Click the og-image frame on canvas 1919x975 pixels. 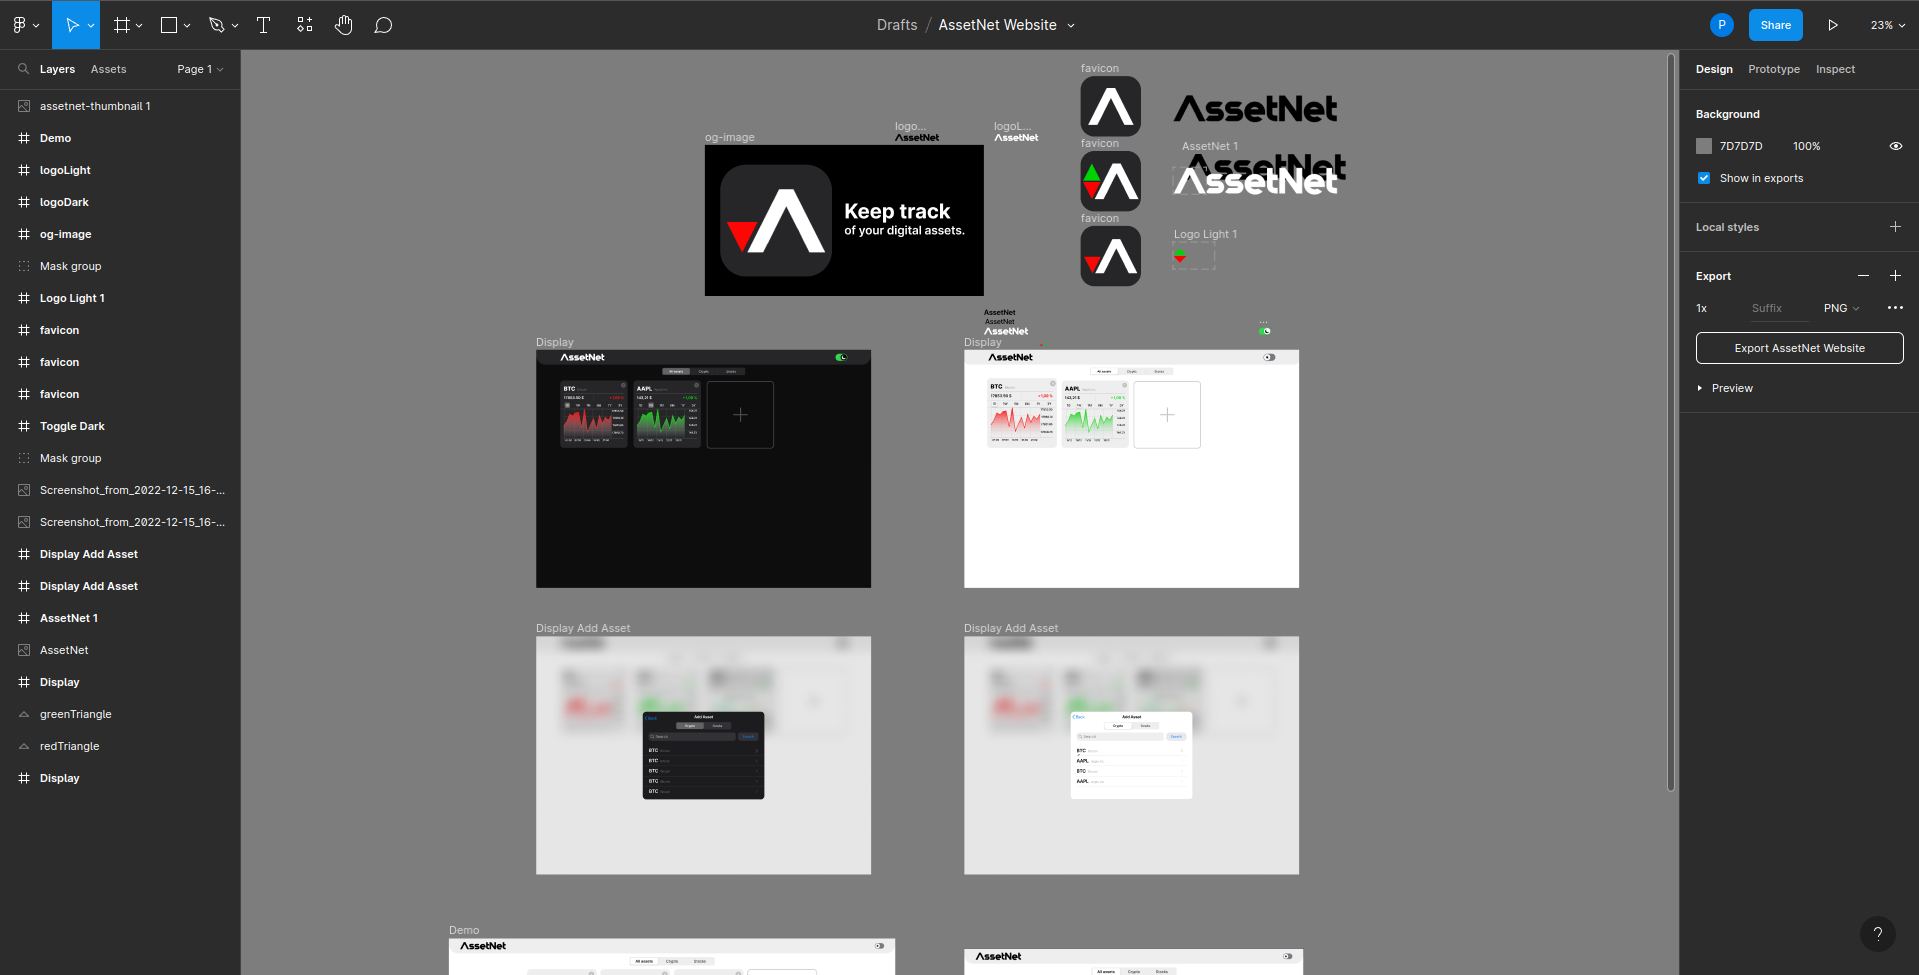pos(844,220)
